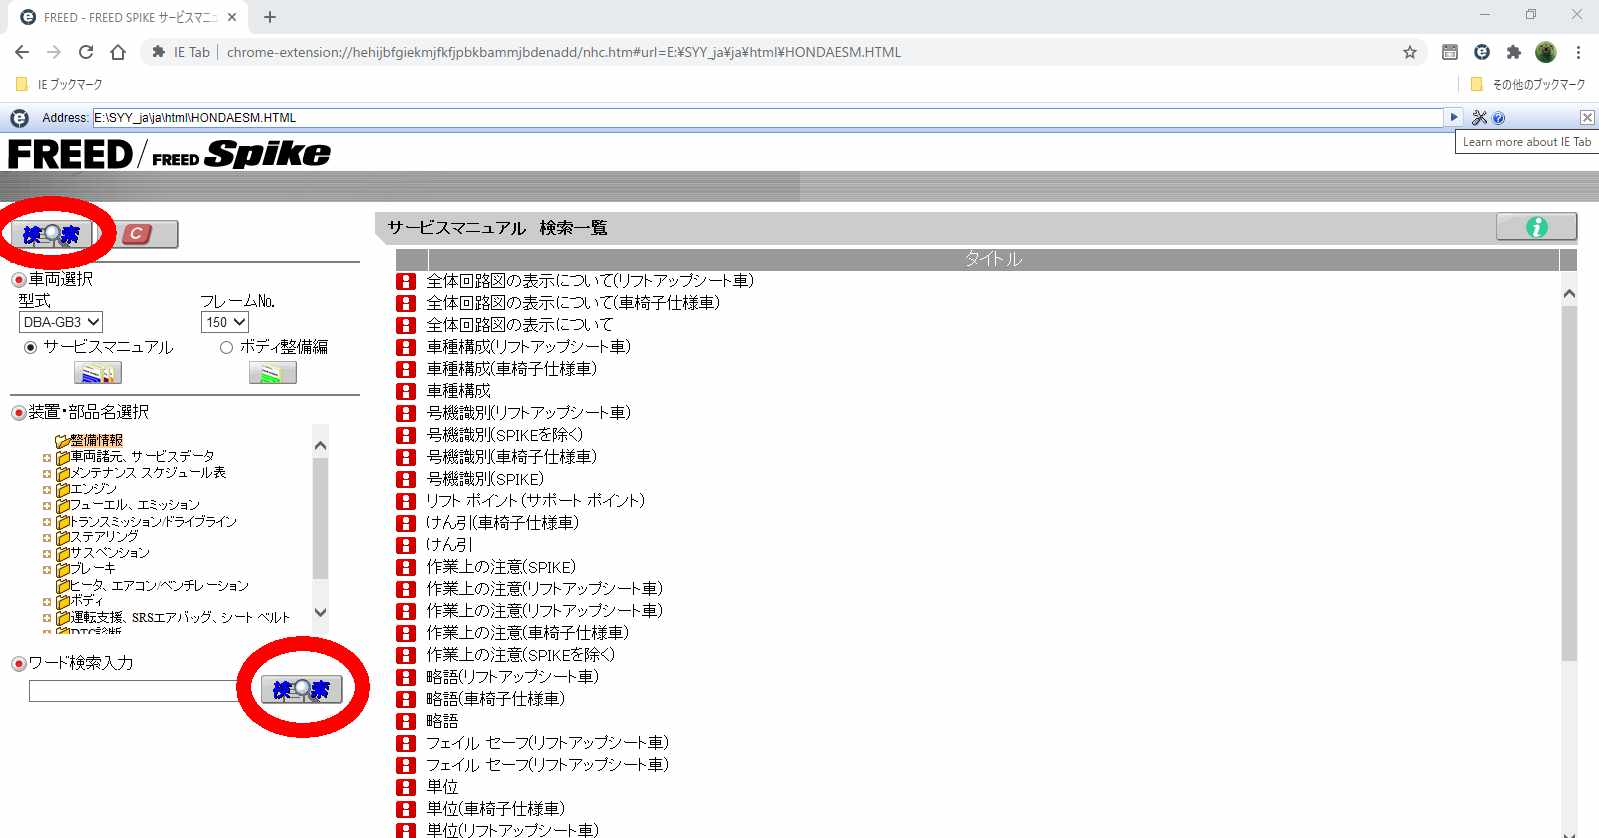
Task: Open document icon for 略語(車椅子仕様車)
Action: 406,699
